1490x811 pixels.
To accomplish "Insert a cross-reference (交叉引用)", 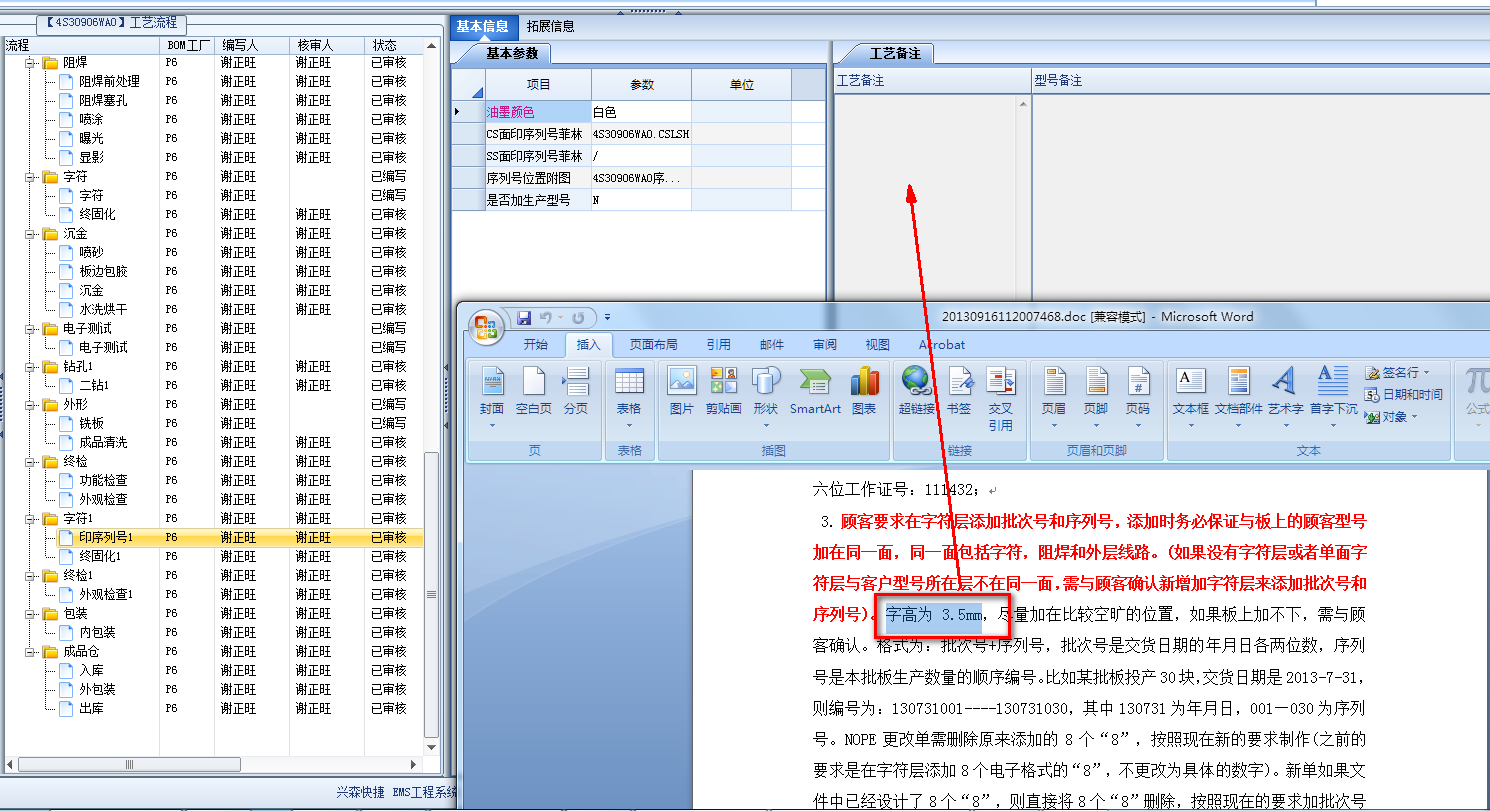I will (1001, 399).
